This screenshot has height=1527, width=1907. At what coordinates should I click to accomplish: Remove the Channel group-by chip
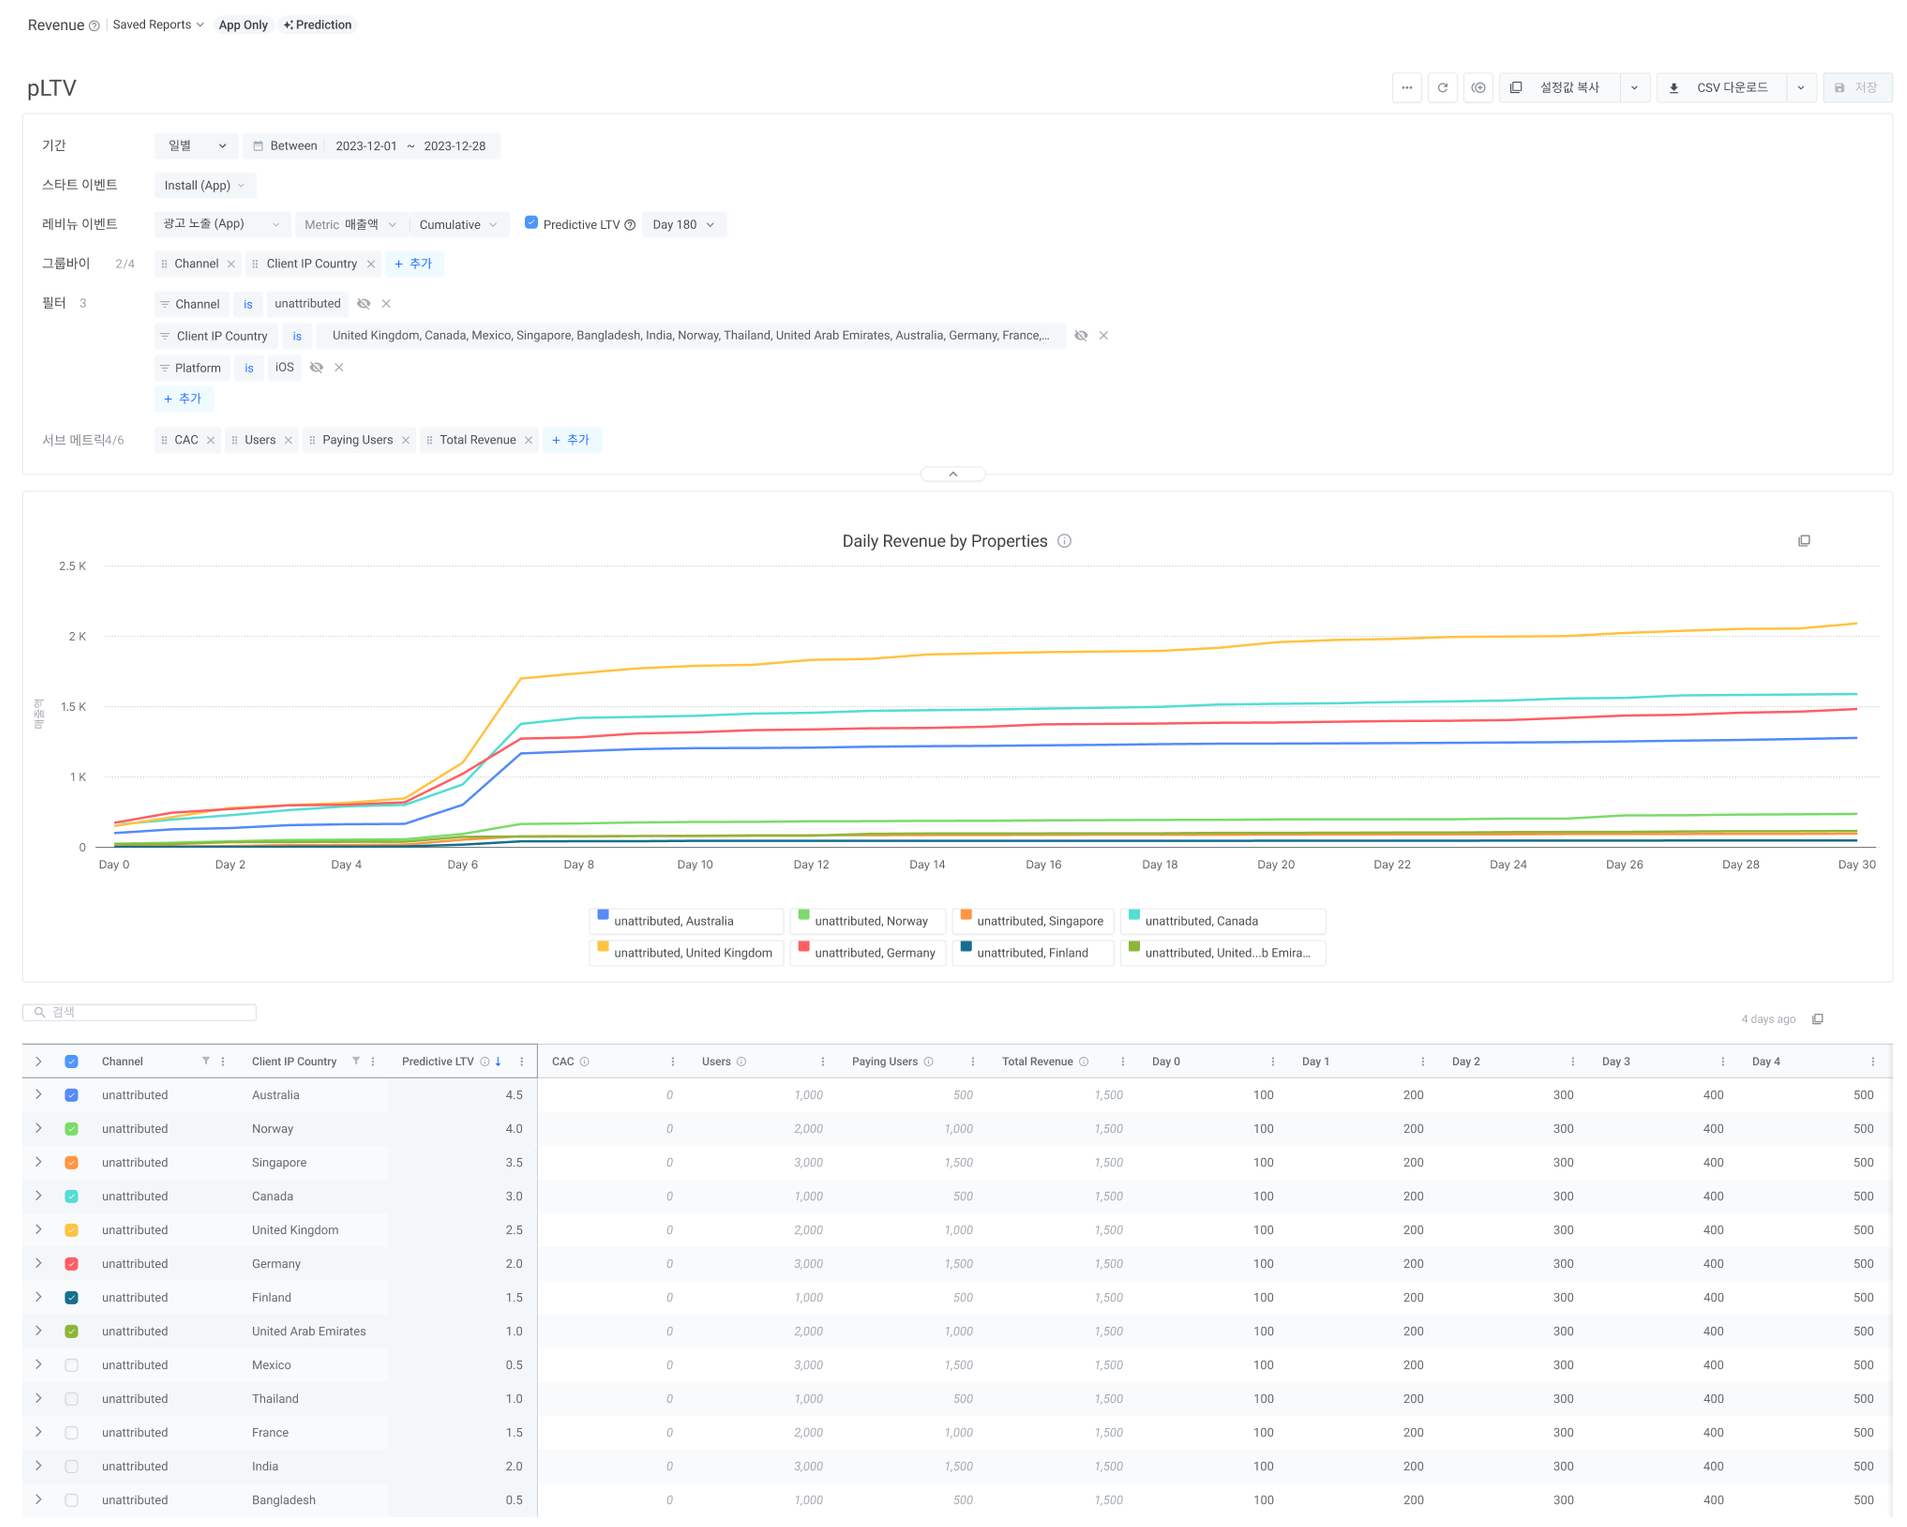pyautogui.click(x=231, y=264)
